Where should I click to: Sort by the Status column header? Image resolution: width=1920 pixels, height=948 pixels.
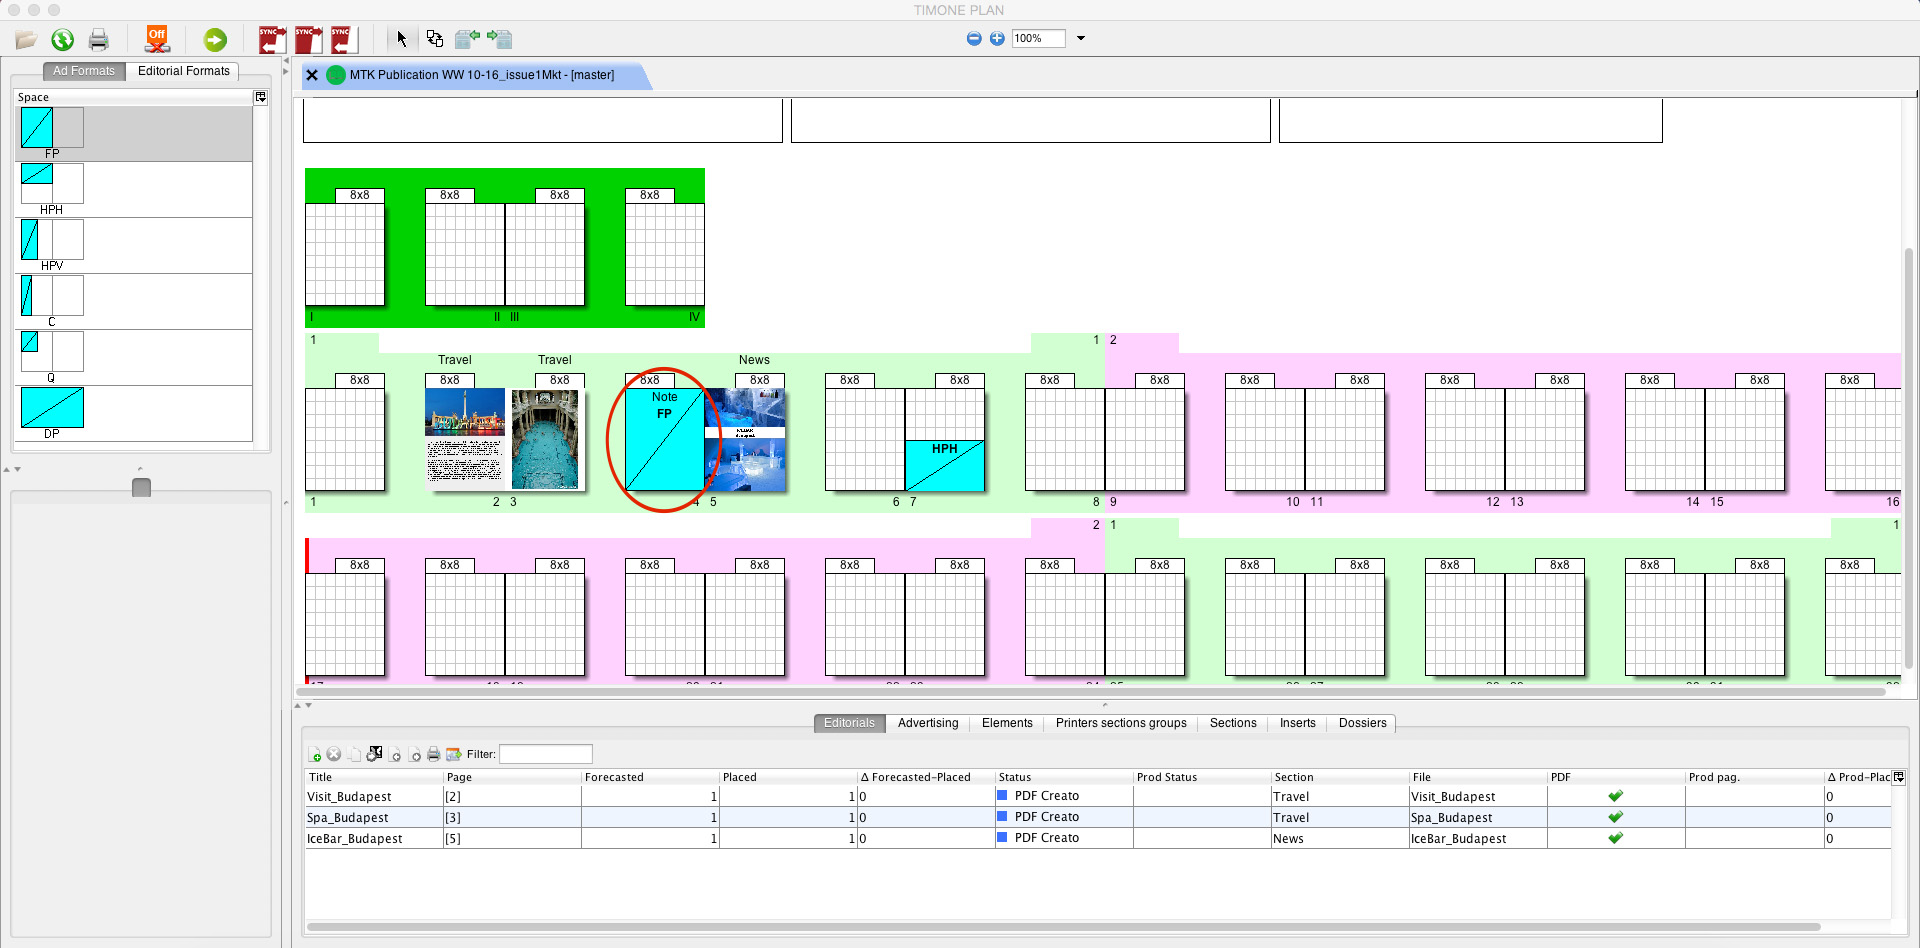click(1064, 777)
